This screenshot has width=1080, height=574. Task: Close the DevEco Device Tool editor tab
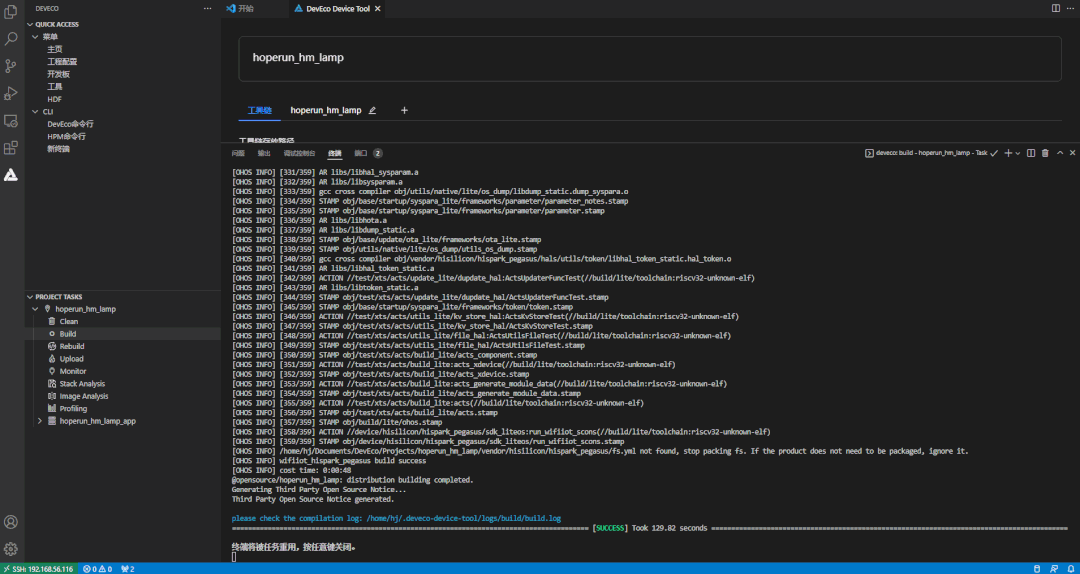377,8
